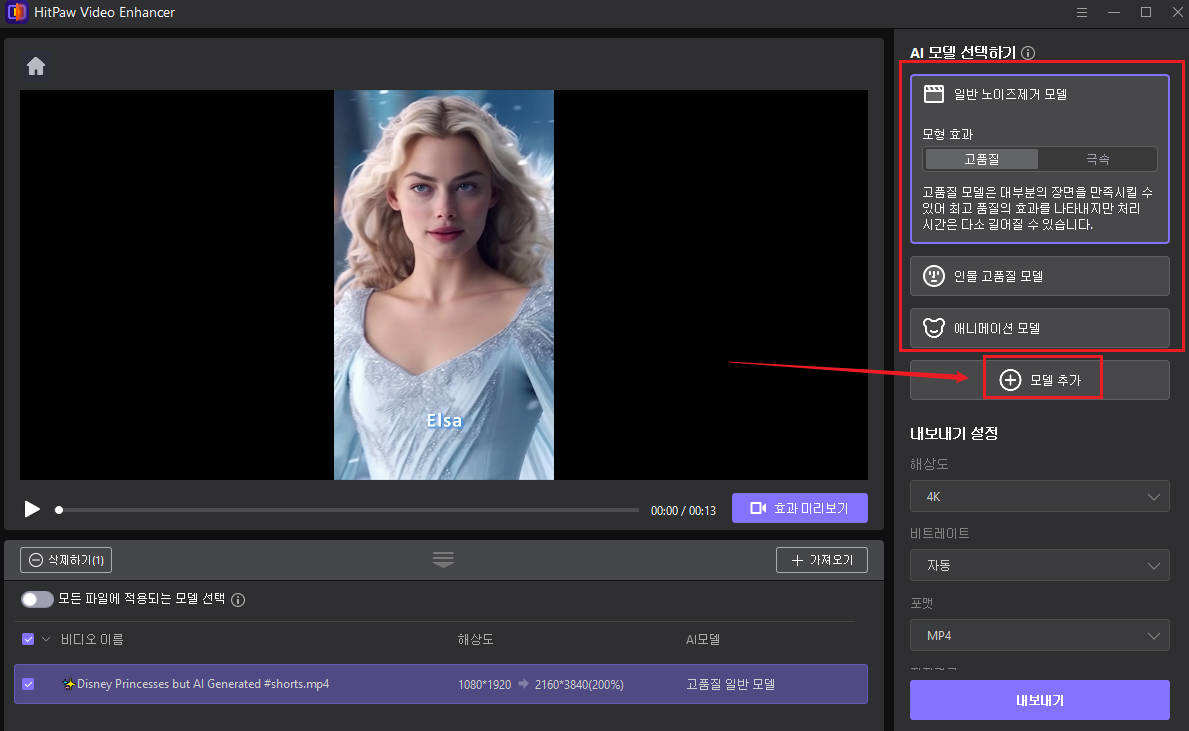Screen dimensions: 1189x731
Task: Show info for apply-to-all-files model option
Action: [238, 600]
